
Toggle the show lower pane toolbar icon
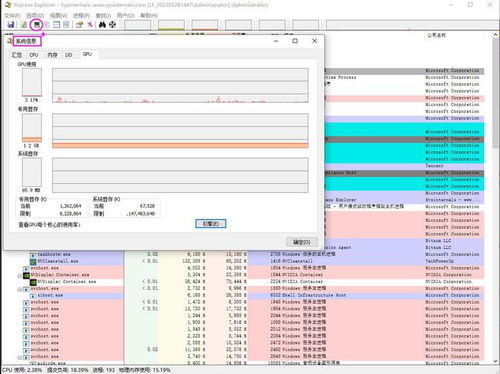point(57,25)
